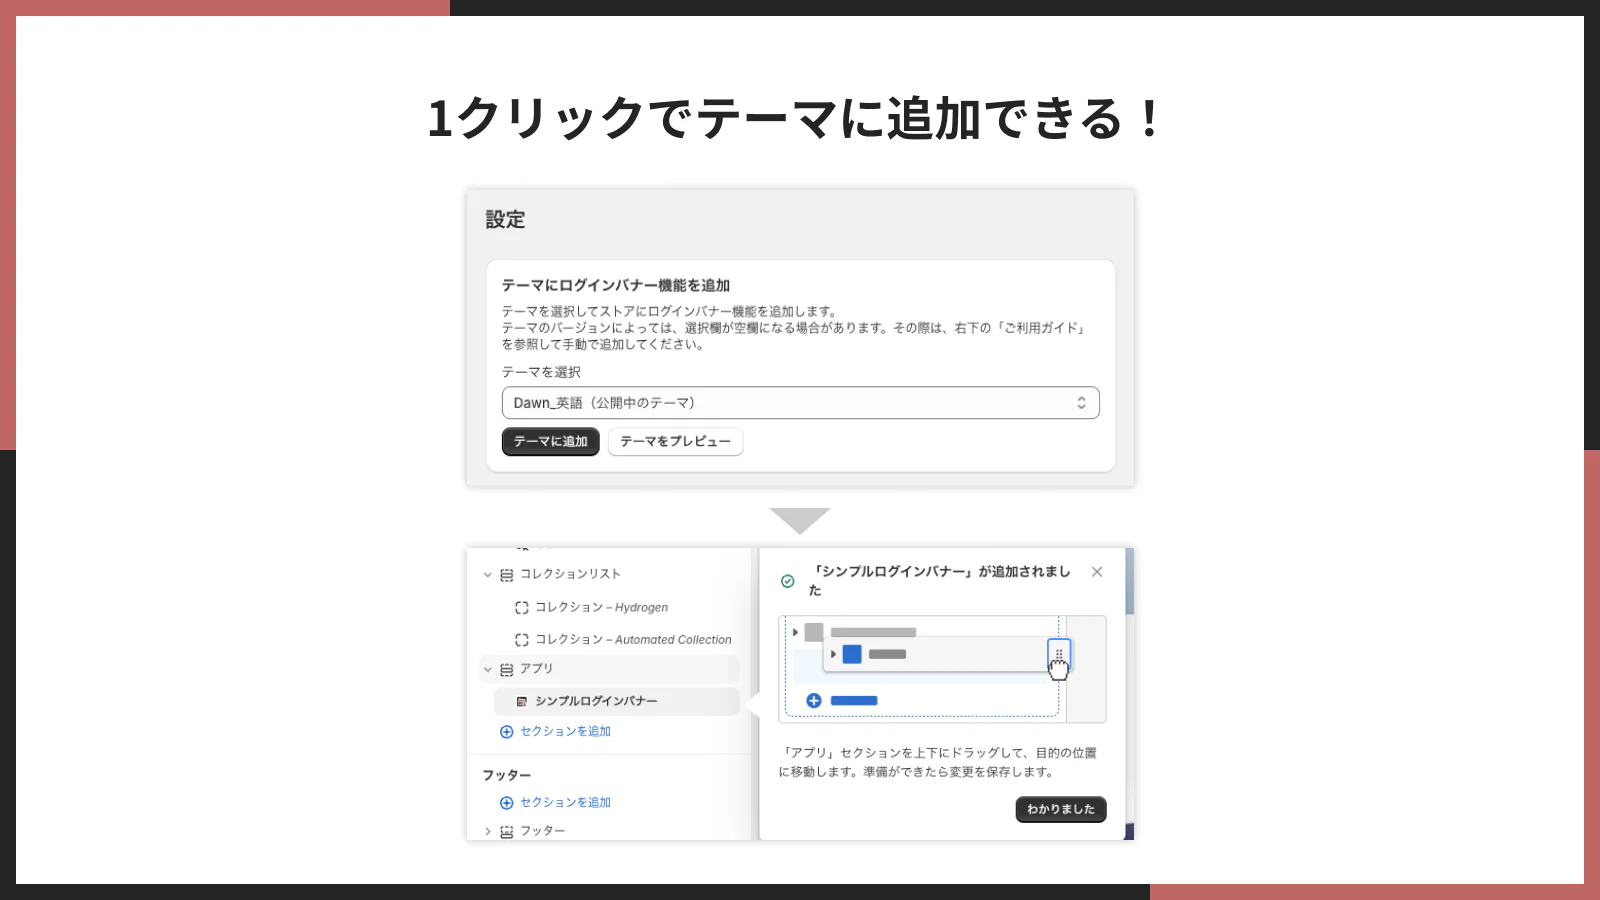Open the テーマを選択 dropdown showing Dawn_英語
The width and height of the screenshot is (1600, 900).
[x=800, y=403]
